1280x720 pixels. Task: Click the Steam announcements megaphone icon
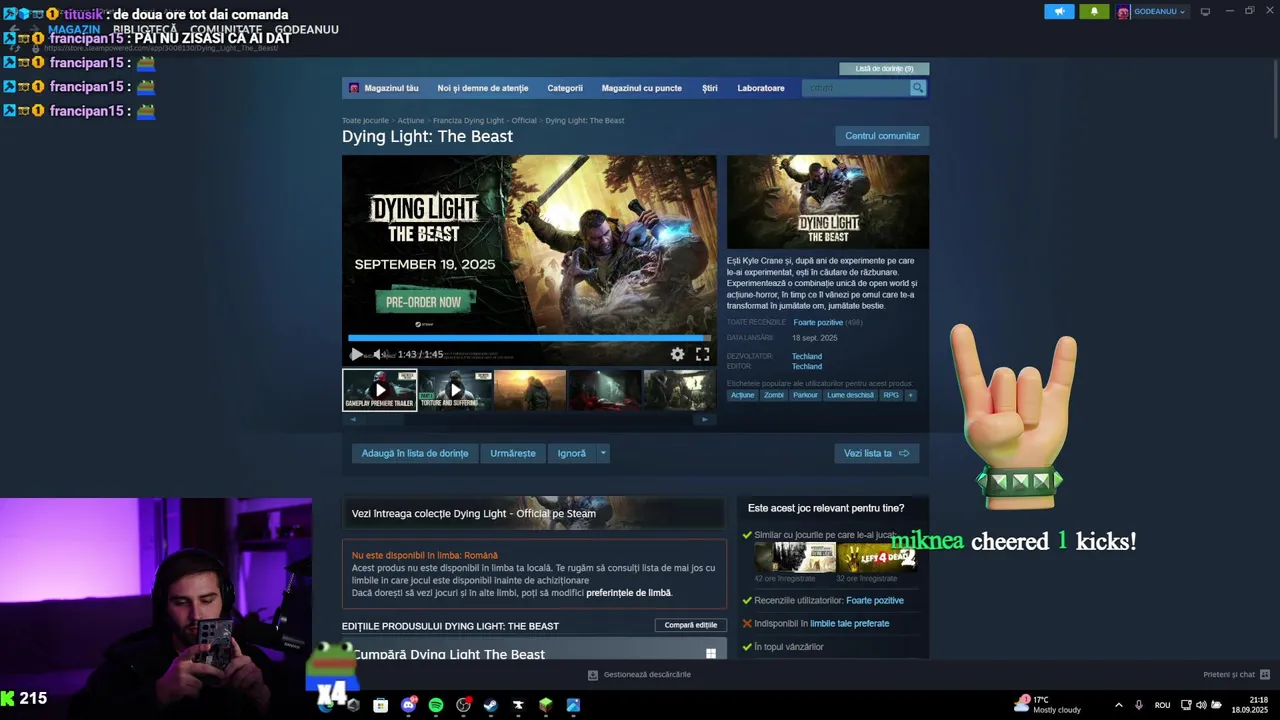(1059, 12)
